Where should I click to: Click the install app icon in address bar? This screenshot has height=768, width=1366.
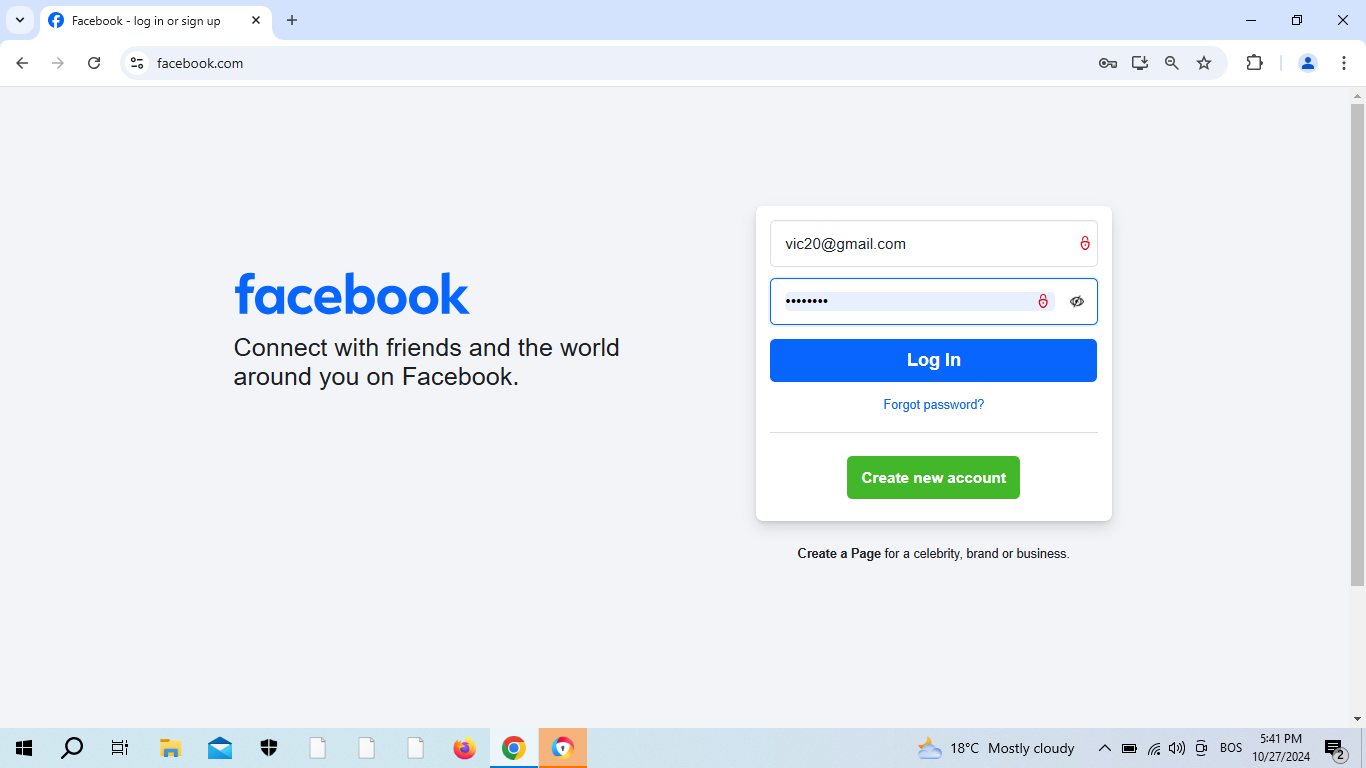pos(1140,63)
